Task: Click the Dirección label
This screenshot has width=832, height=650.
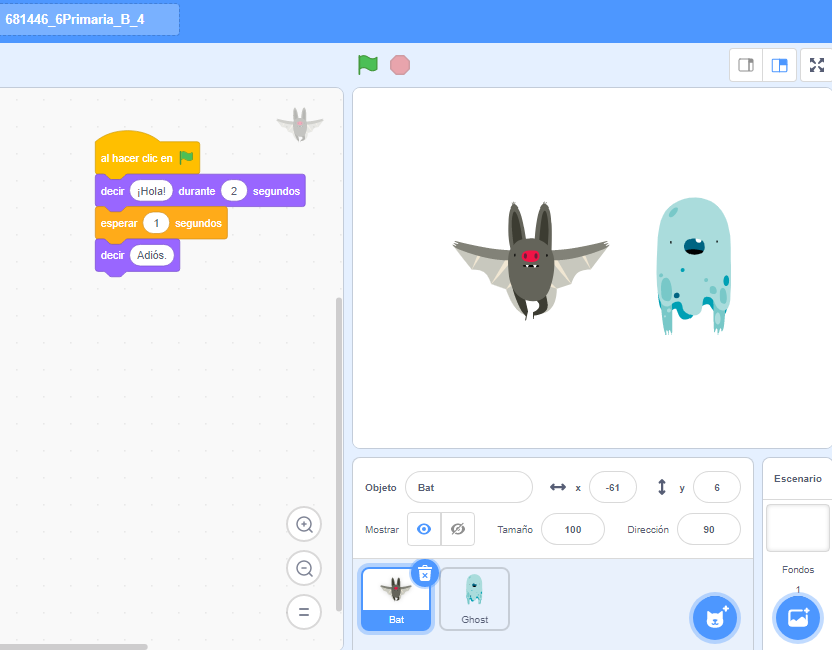Action: (x=648, y=530)
